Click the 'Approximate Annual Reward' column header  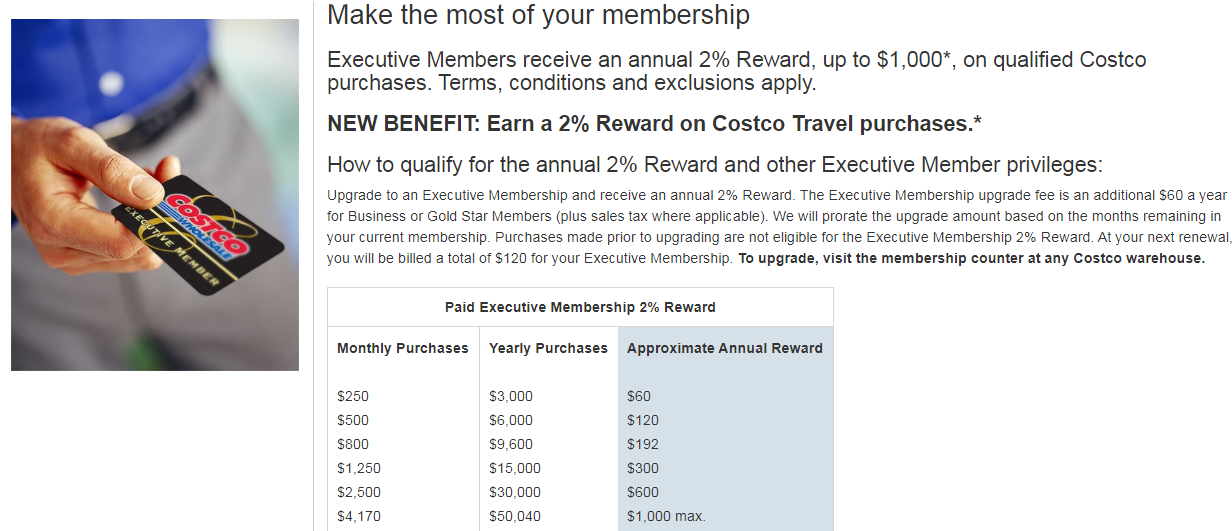pyautogui.click(x=724, y=349)
